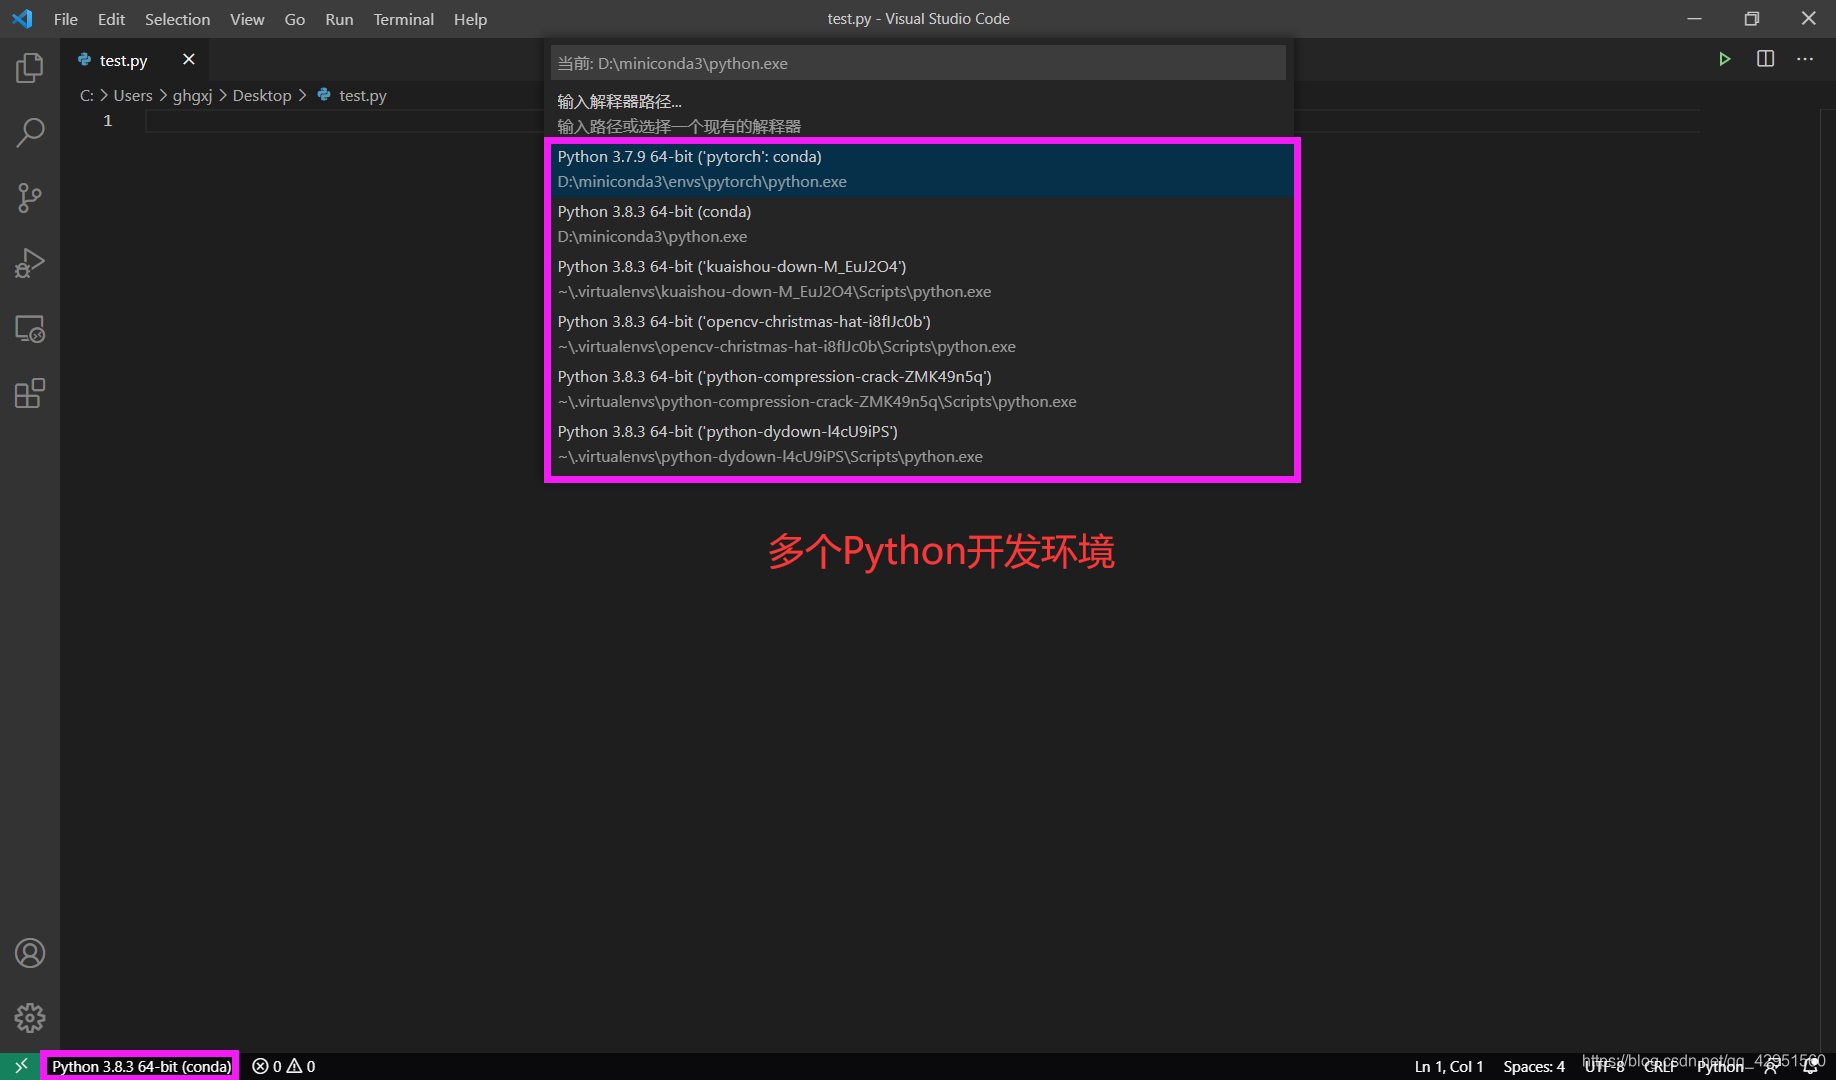Open the Go menu

[x=294, y=19]
